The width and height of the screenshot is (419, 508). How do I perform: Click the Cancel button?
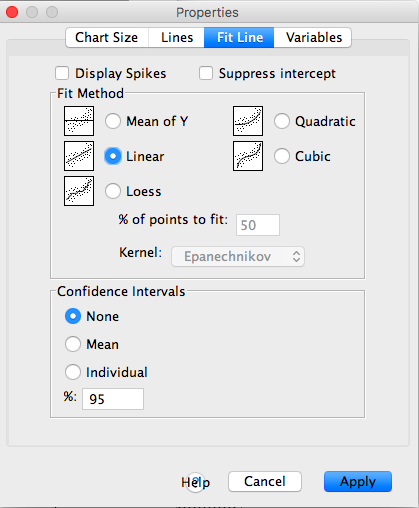[x=265, y=482]
